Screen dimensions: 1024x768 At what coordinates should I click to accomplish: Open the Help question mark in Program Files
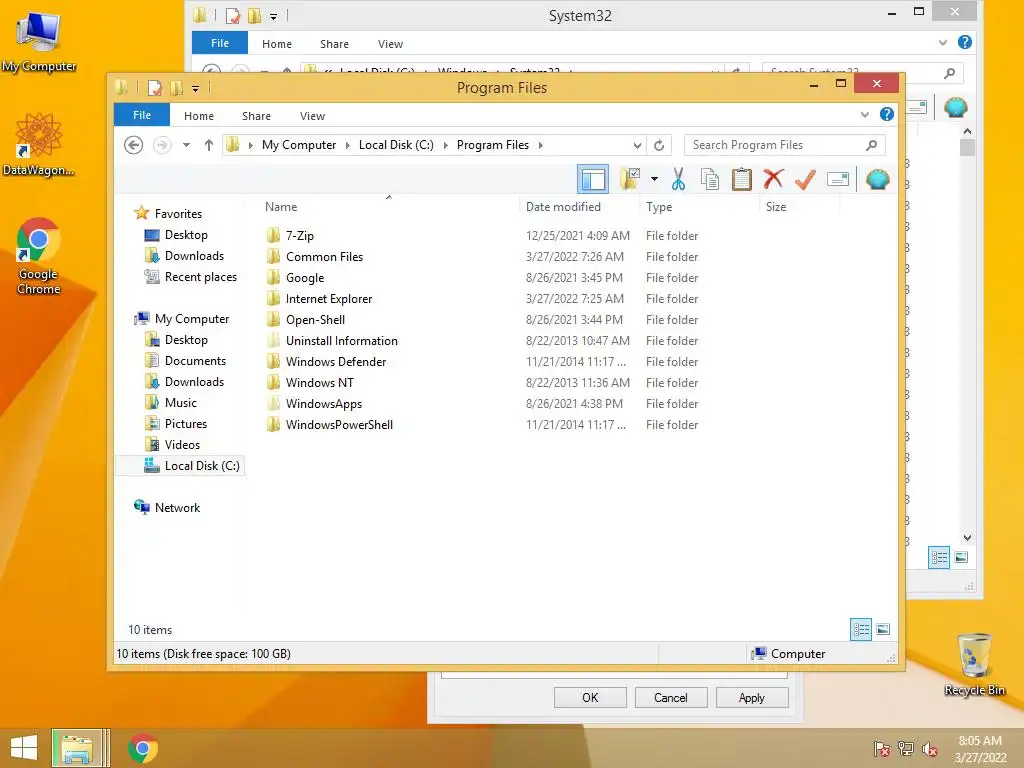pos(886,114)
